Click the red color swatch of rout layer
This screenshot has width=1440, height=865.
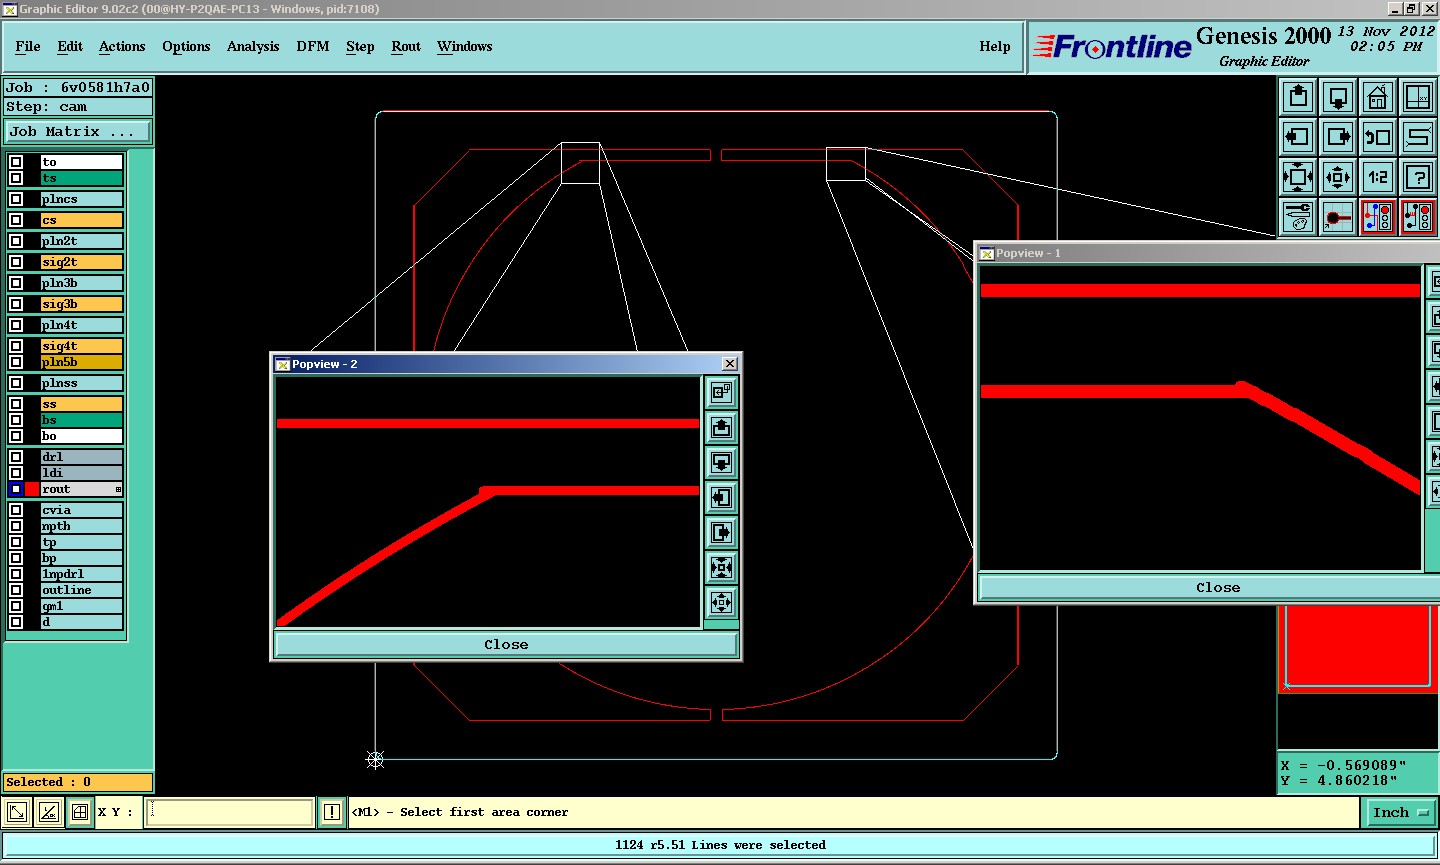click(x=32, y=489)
